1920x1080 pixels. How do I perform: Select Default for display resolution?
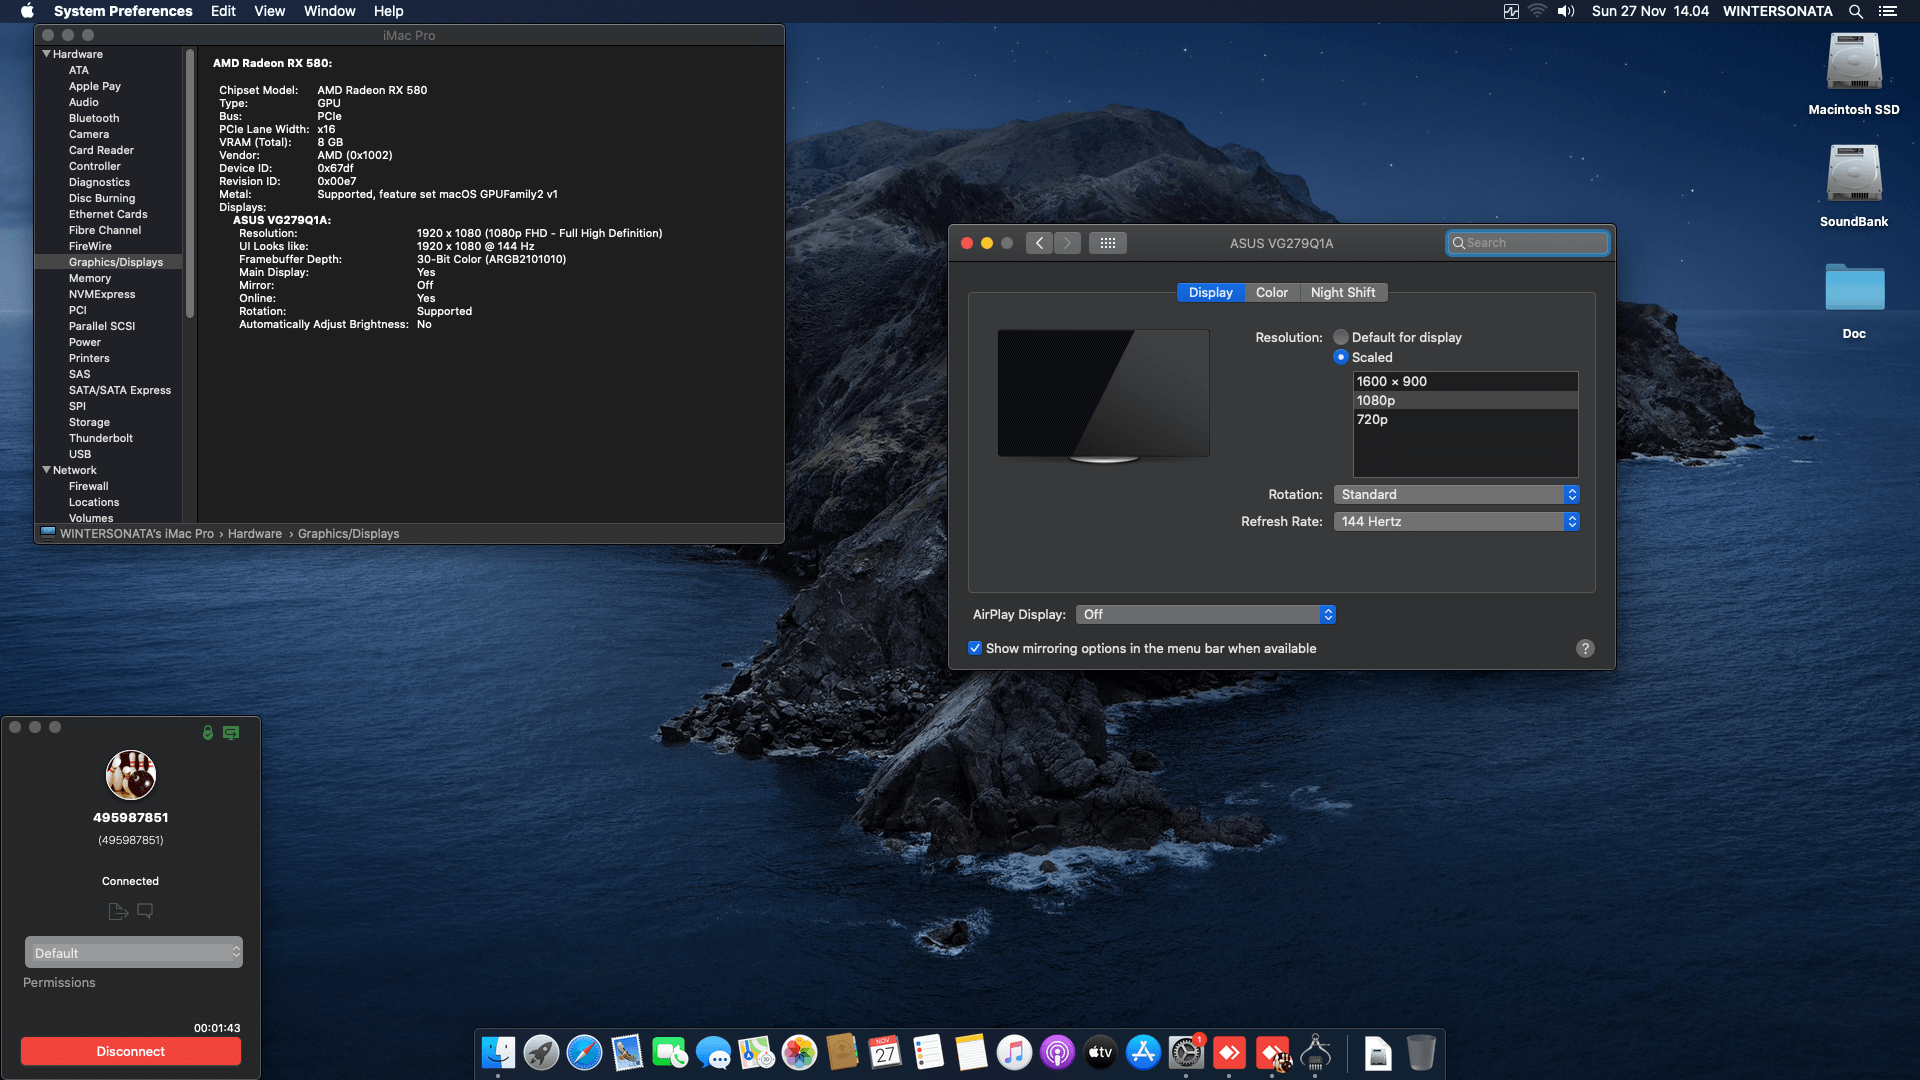pos(1341,337)
